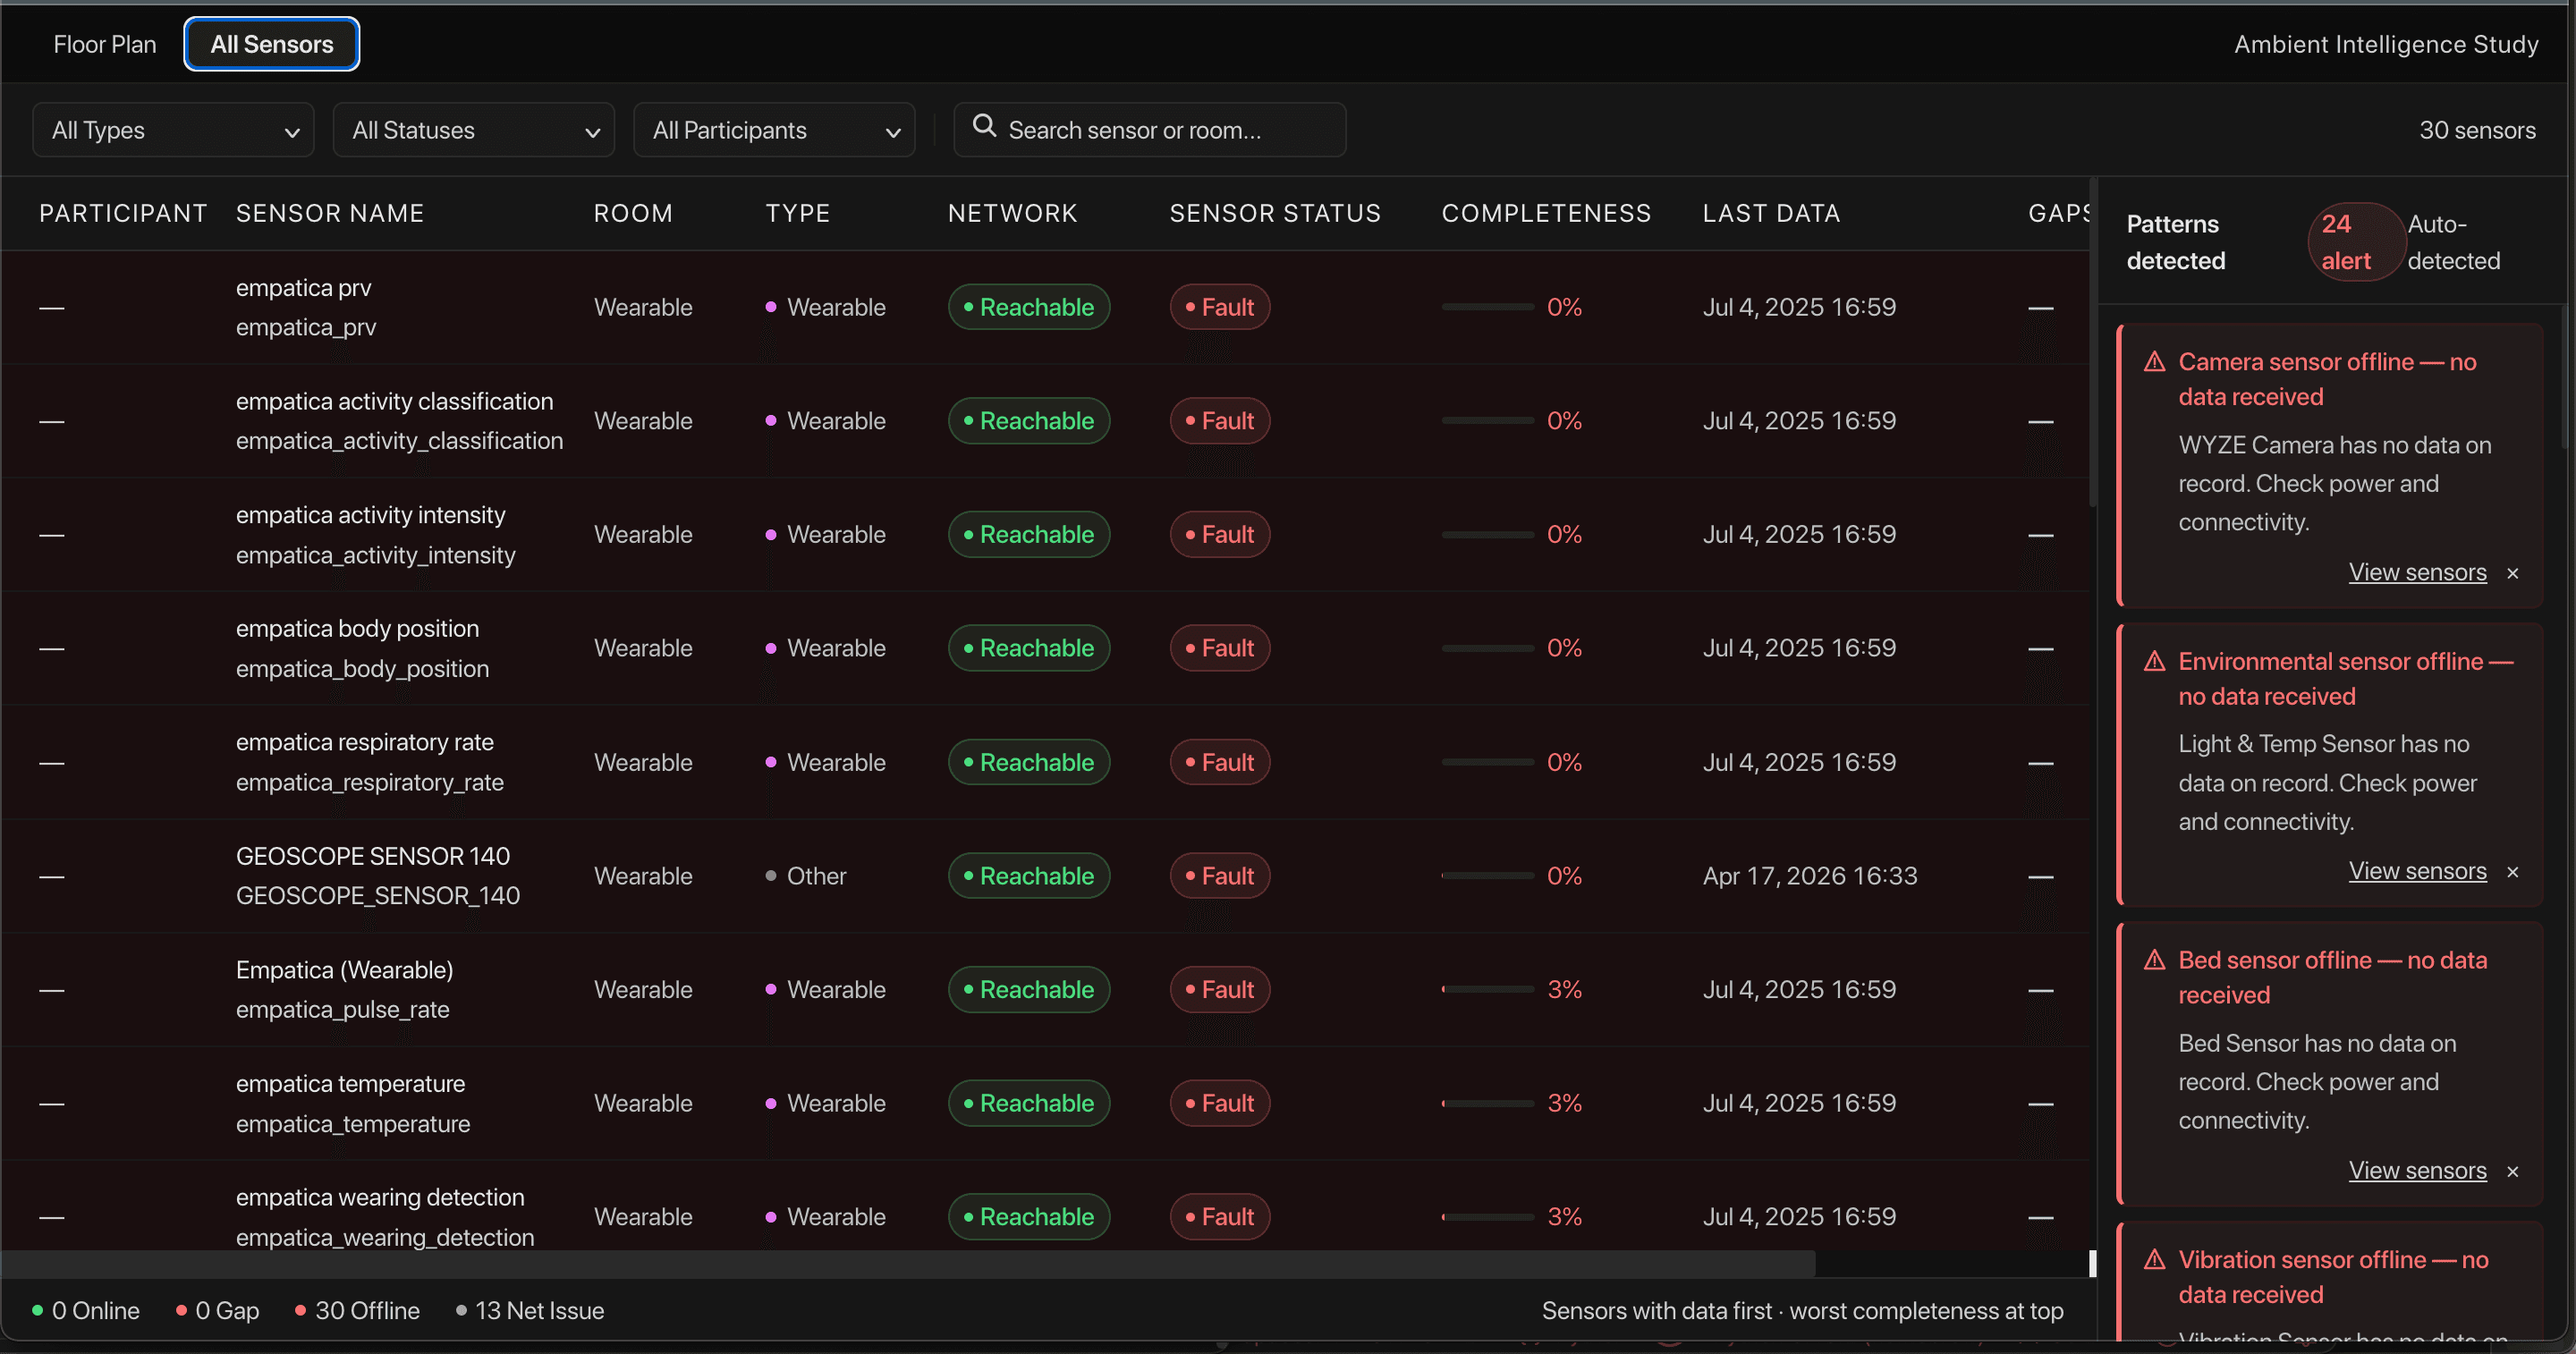Click Reachable badge in empatica temperature row

click(x=1029, y=1103)
